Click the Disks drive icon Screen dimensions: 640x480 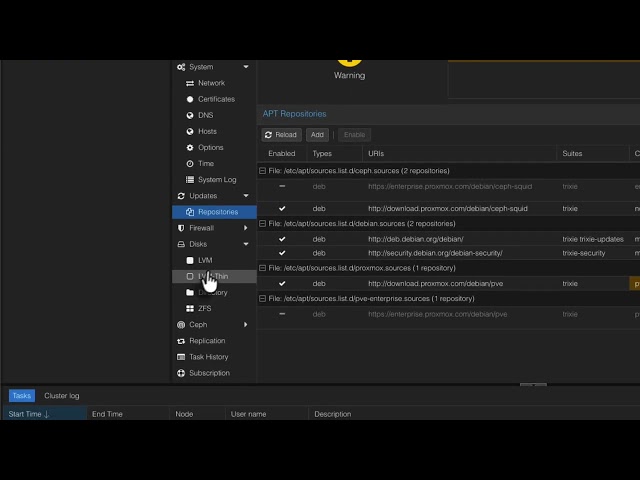(181, 244)
